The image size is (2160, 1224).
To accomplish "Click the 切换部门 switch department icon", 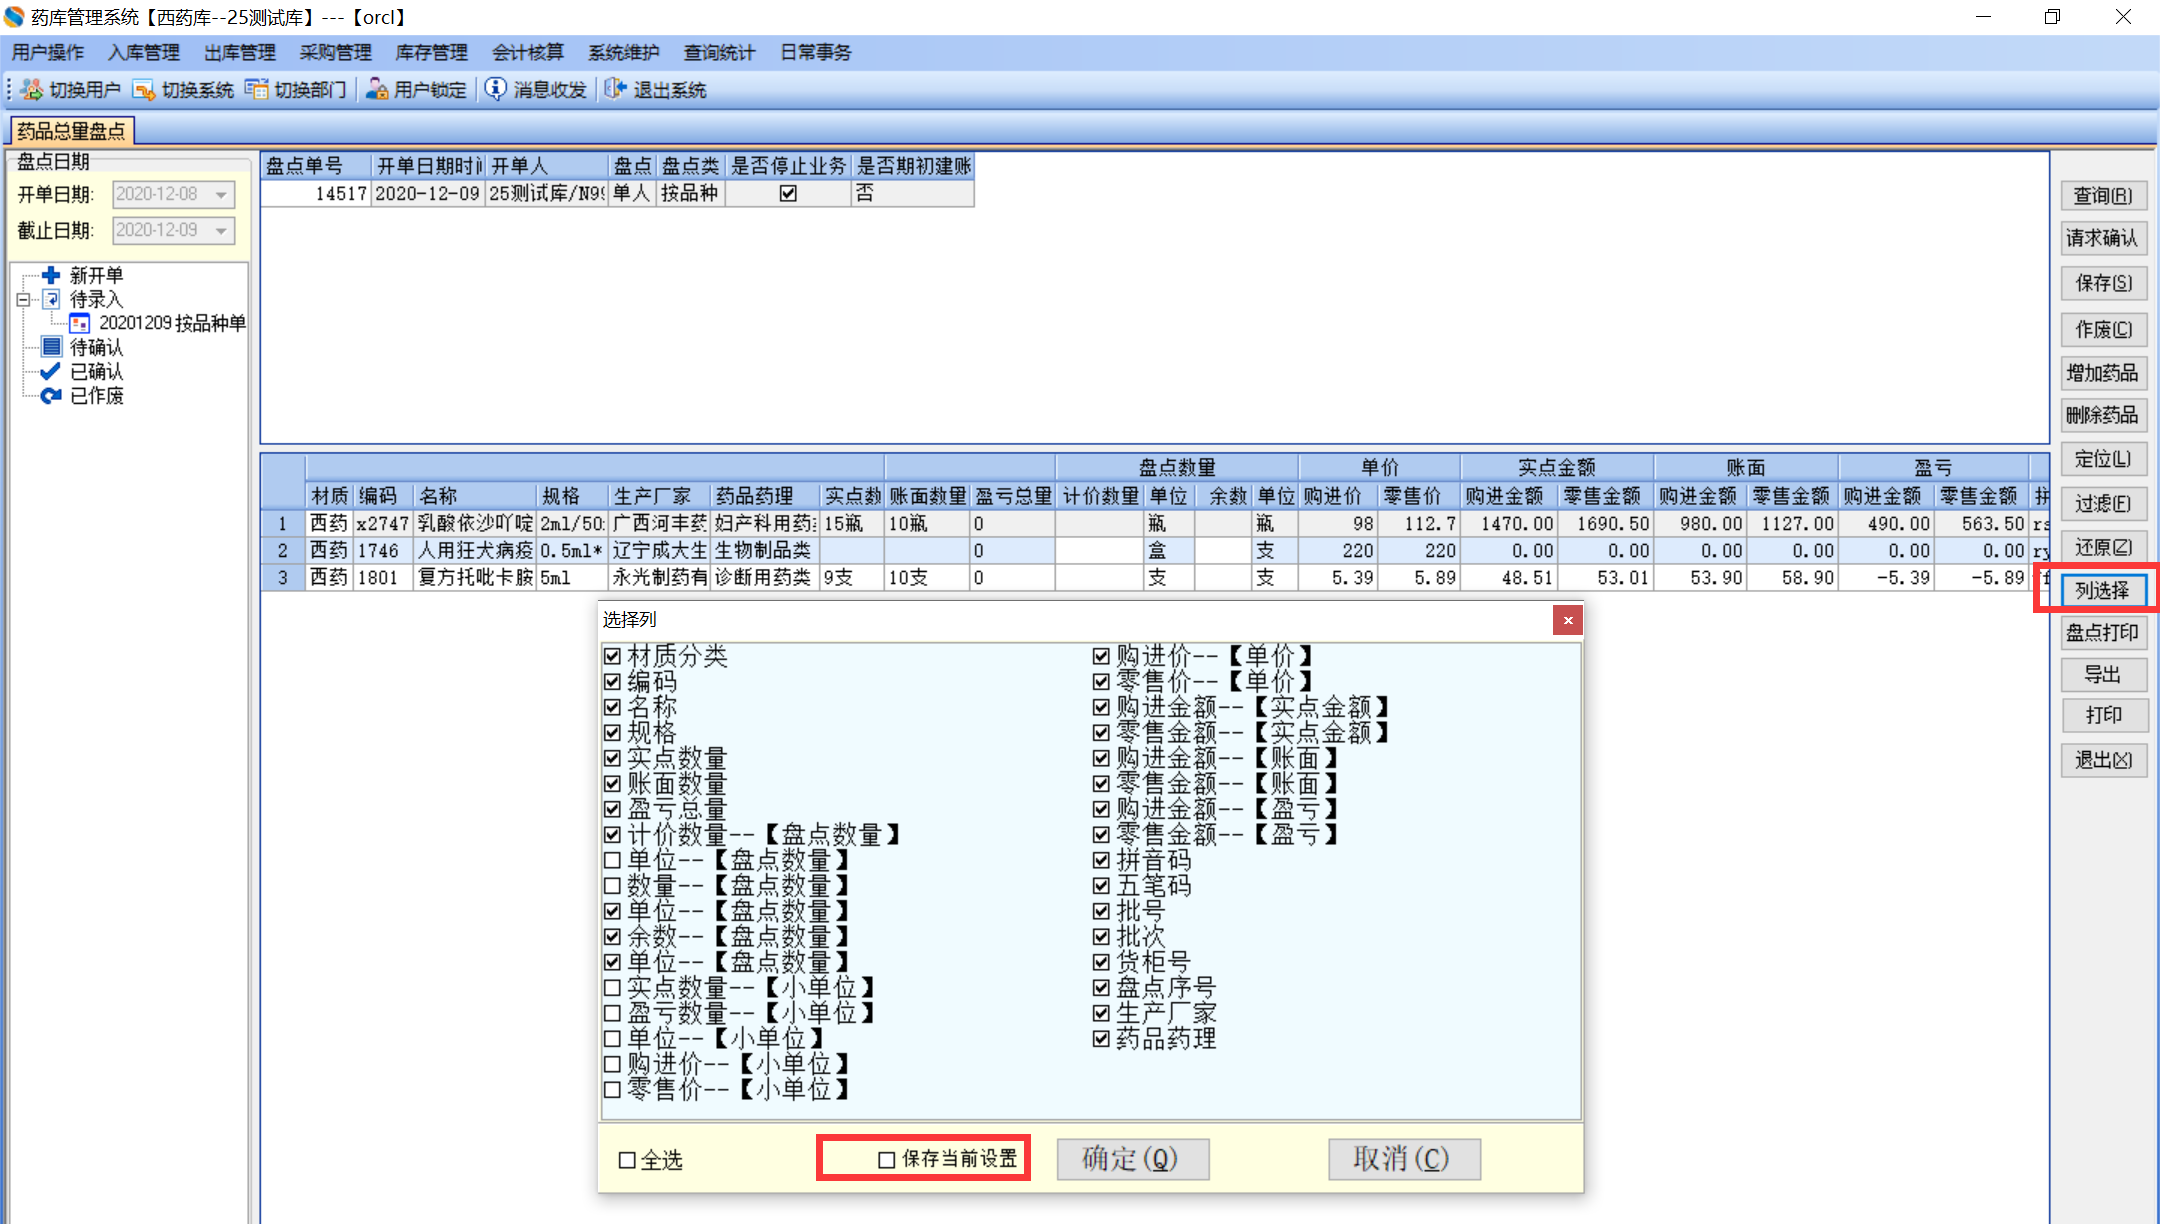I will pos(257,90).
